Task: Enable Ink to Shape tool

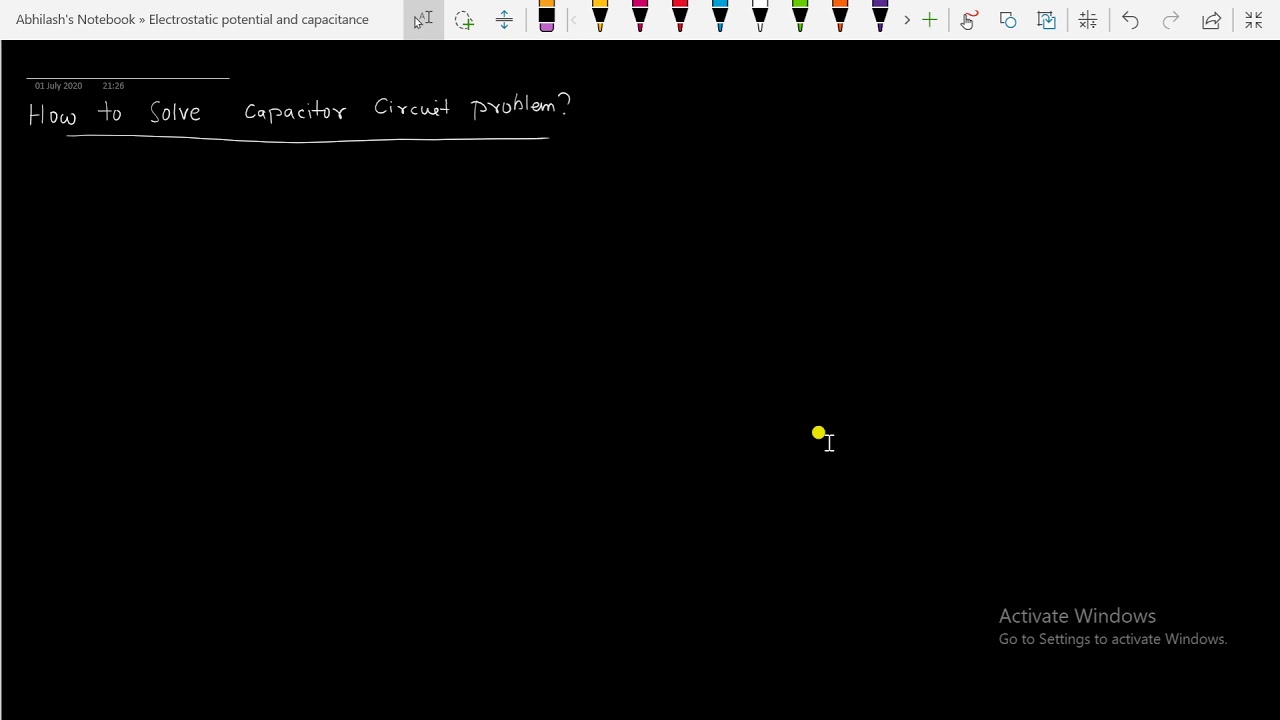Action: 1008,20
